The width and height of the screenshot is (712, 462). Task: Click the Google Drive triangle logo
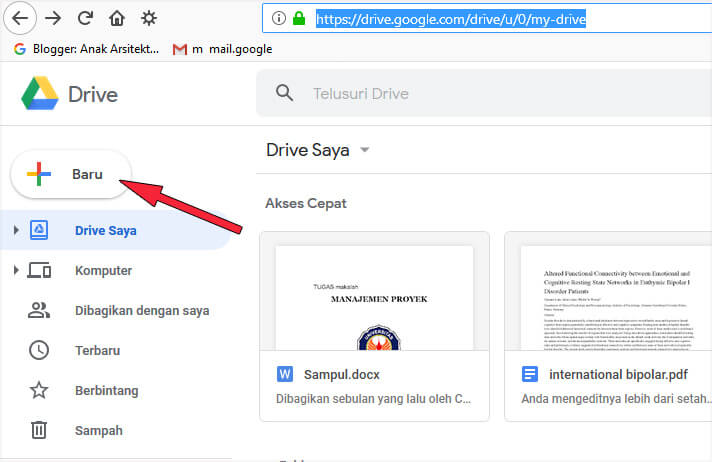tap(40, 94)
